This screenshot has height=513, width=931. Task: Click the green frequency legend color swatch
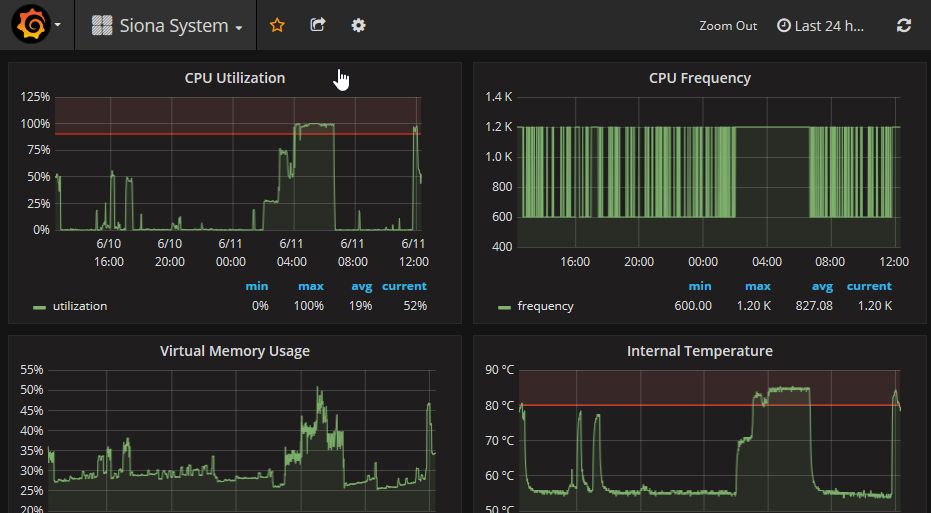pos(504,308)
